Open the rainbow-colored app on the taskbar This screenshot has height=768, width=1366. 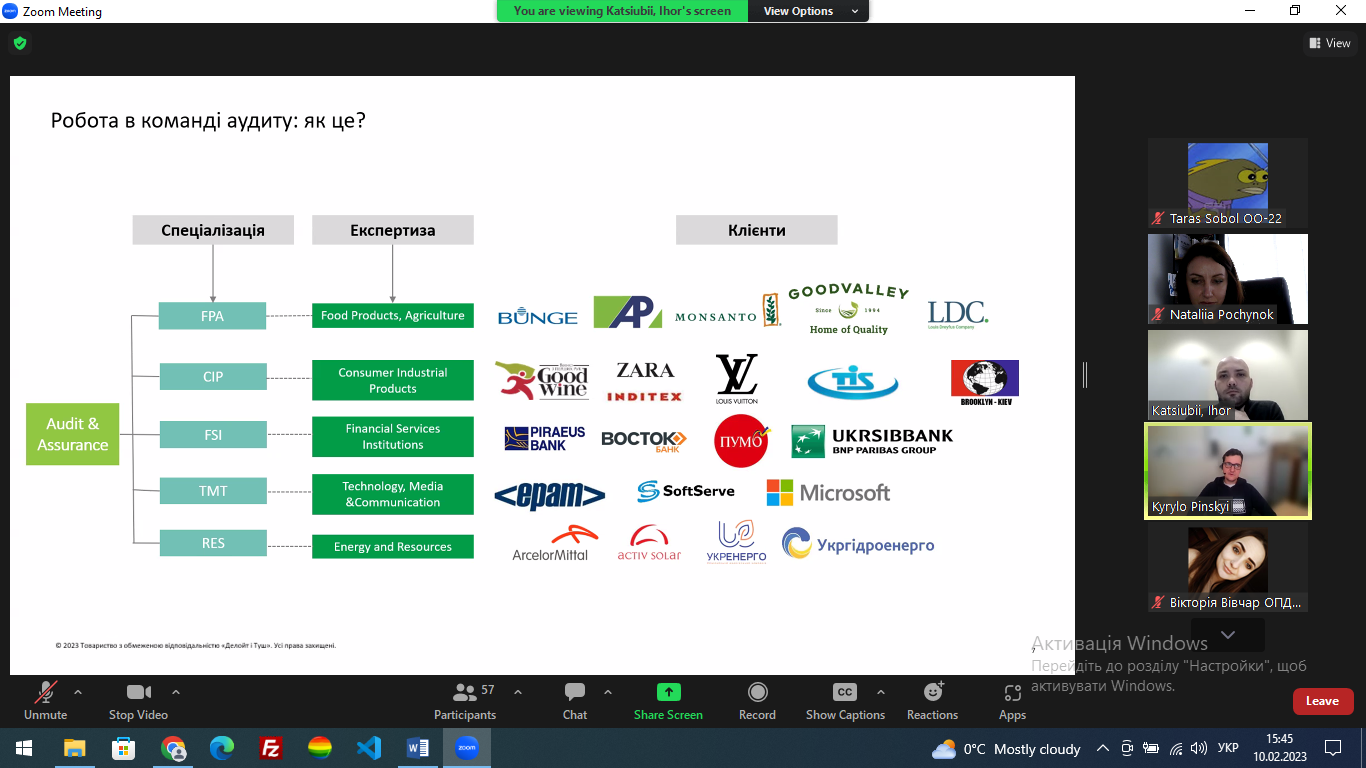coord(320,748)
